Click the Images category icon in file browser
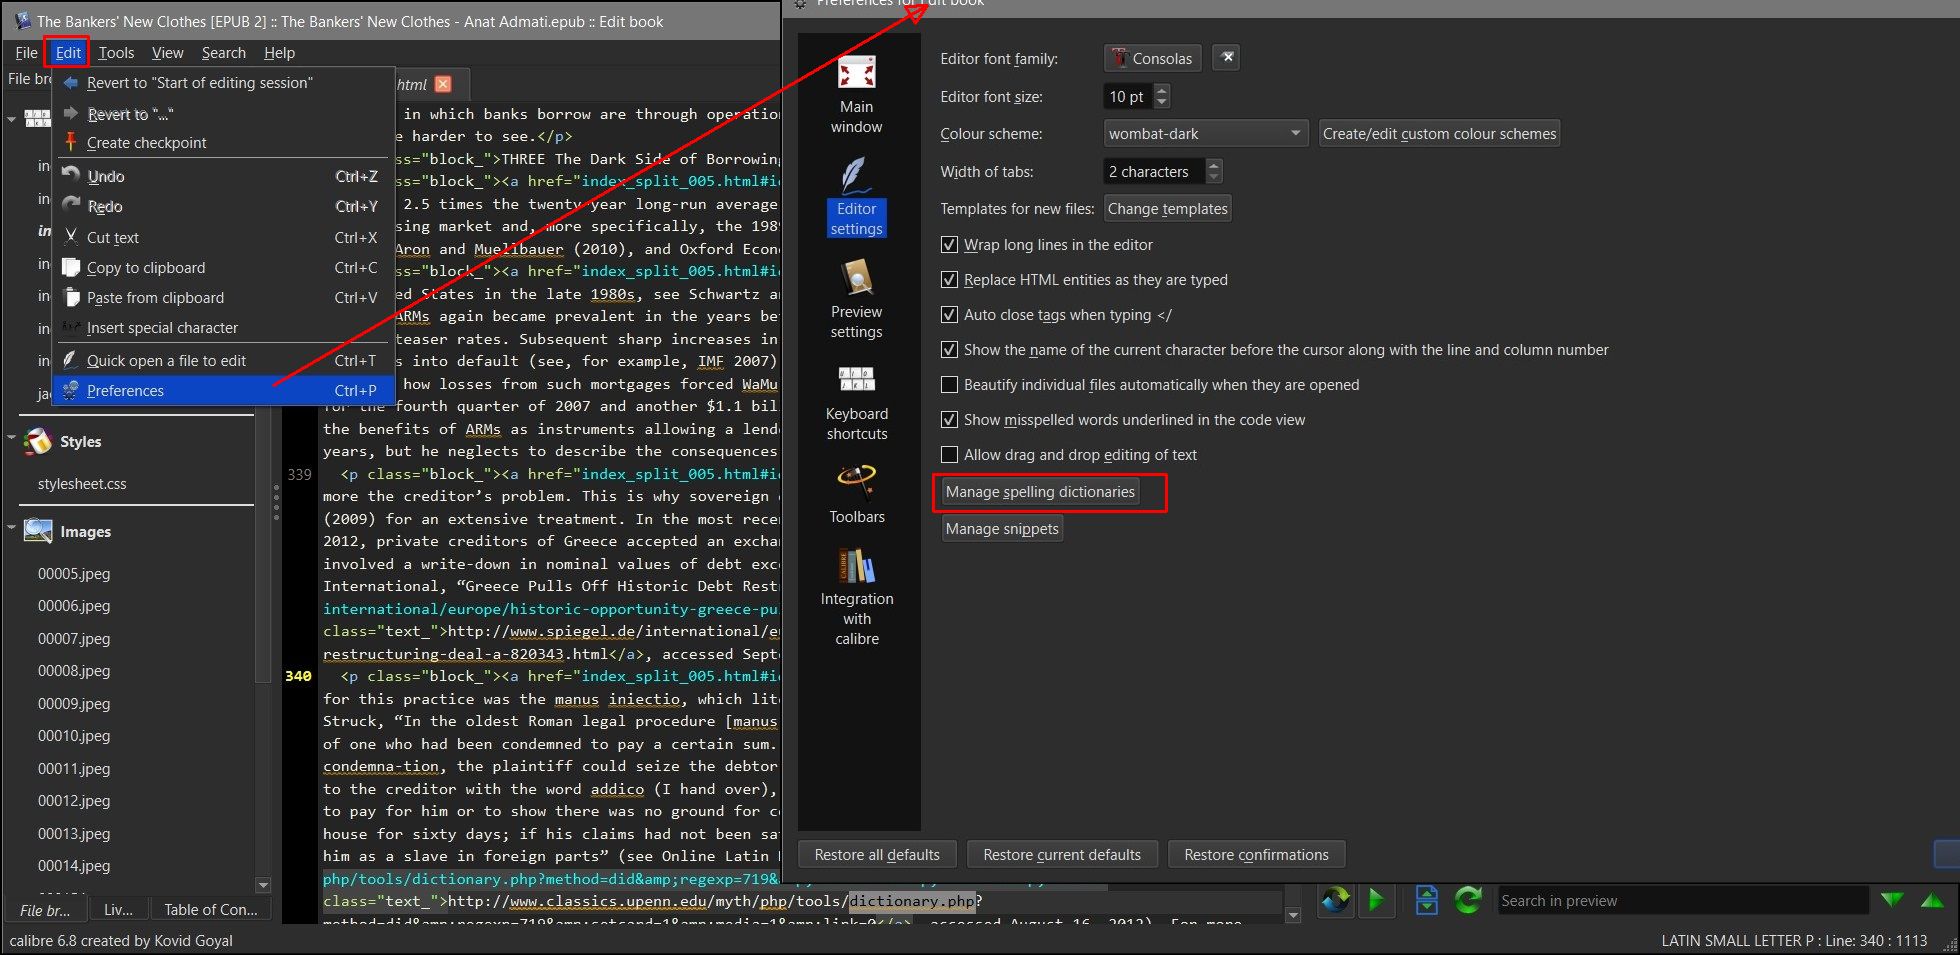The height and width of the screenshot is (955, 1960). coord(38,531)
